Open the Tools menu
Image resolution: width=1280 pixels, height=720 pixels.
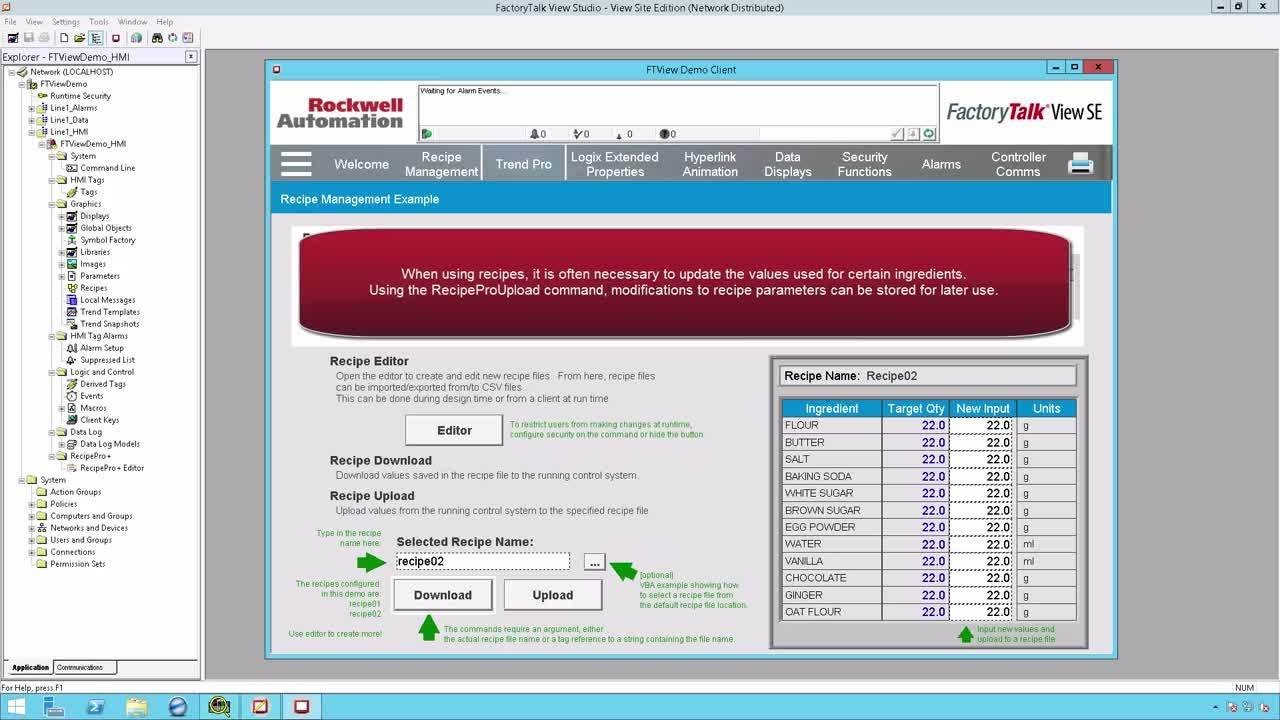pyautogui.click(x=99, y=21)
